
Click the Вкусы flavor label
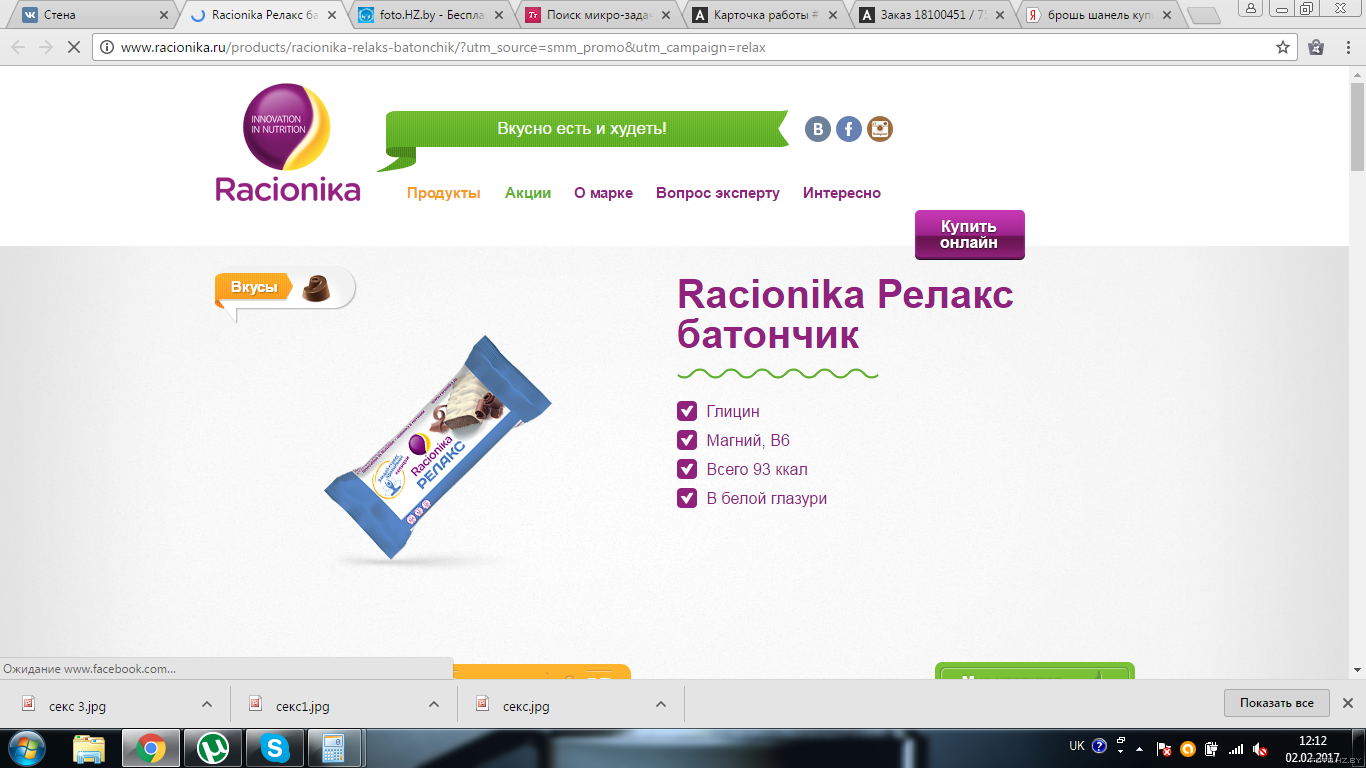tap(254, 287)
